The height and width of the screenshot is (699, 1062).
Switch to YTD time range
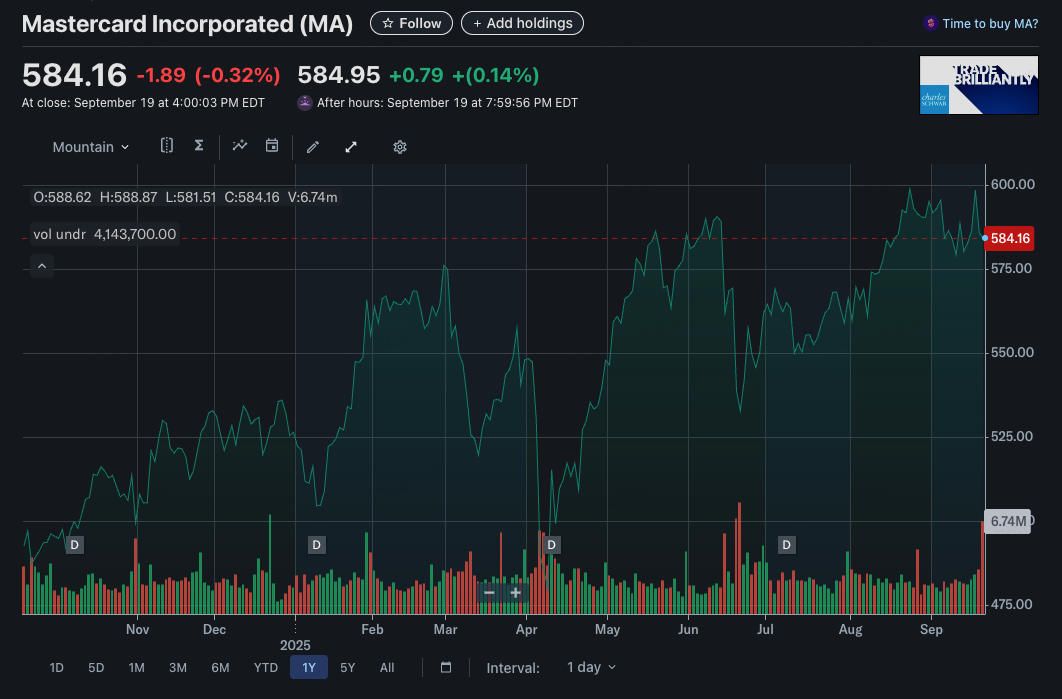[266, 667]
